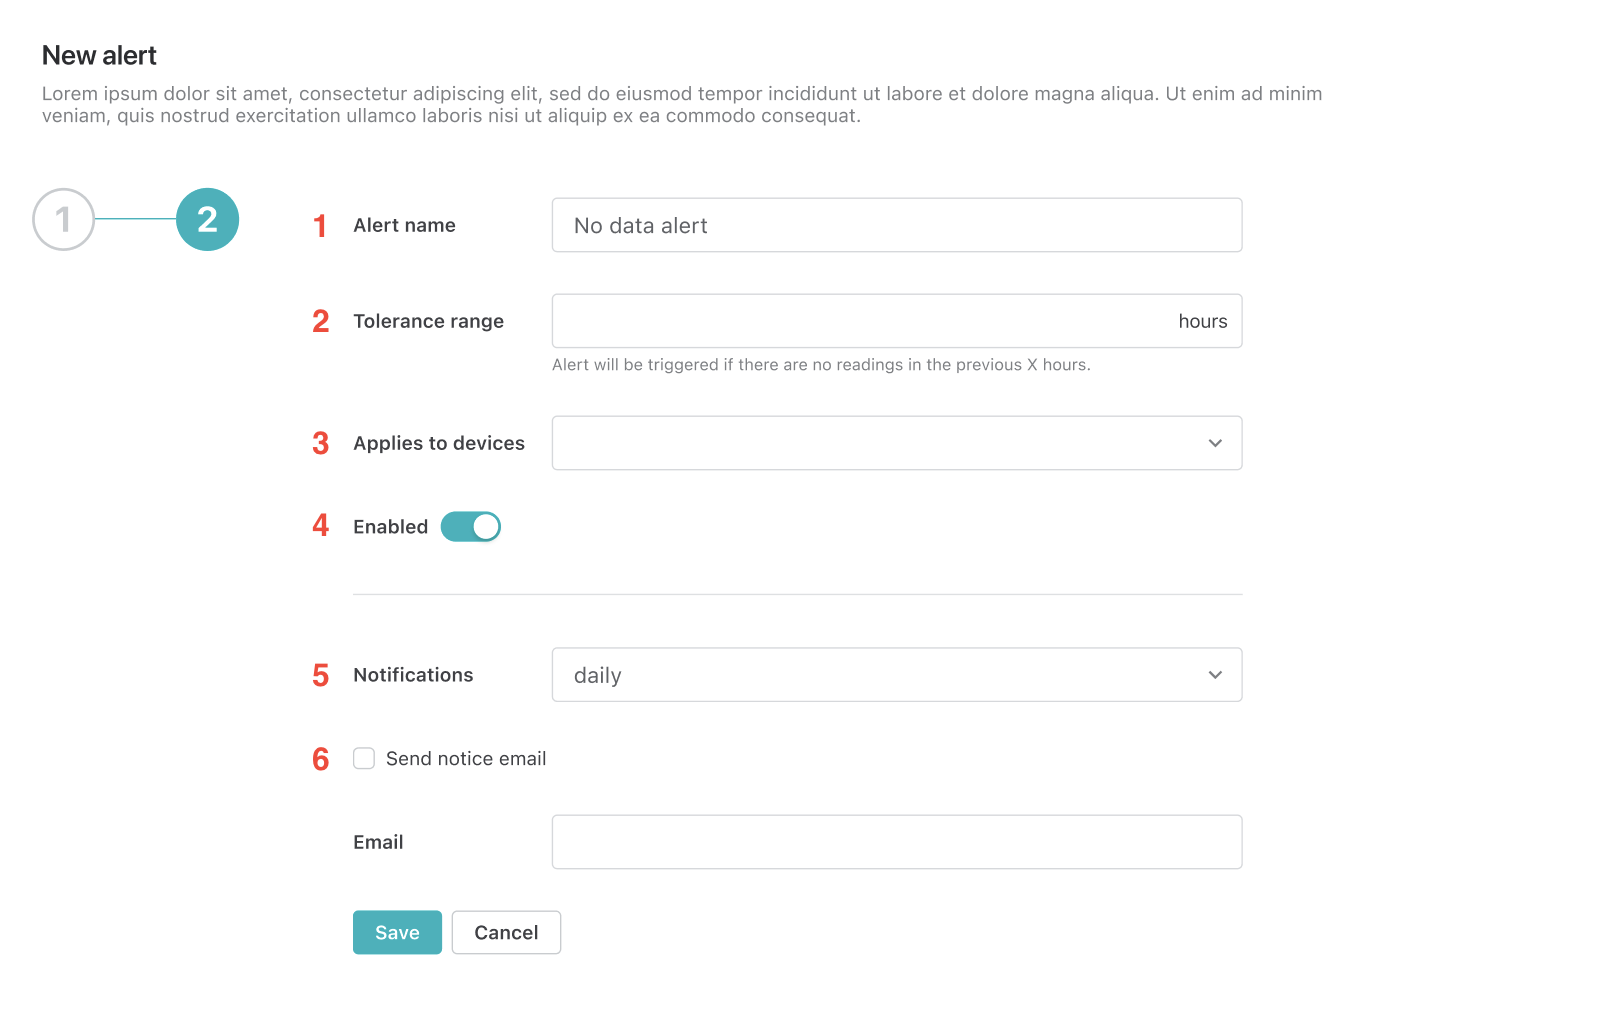Go back to step 1 circle
Viewport: 1618px width, 1014px height.
(x=63, y=219)
